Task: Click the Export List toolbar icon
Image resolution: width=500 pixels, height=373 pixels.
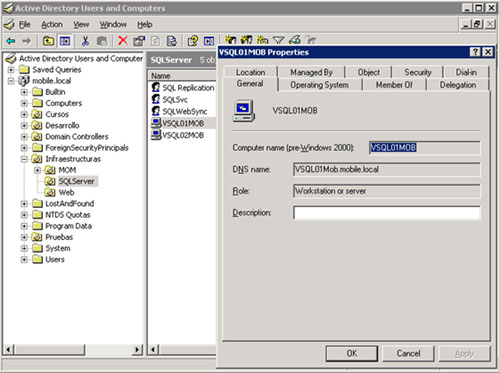Action: coord(172,41)
